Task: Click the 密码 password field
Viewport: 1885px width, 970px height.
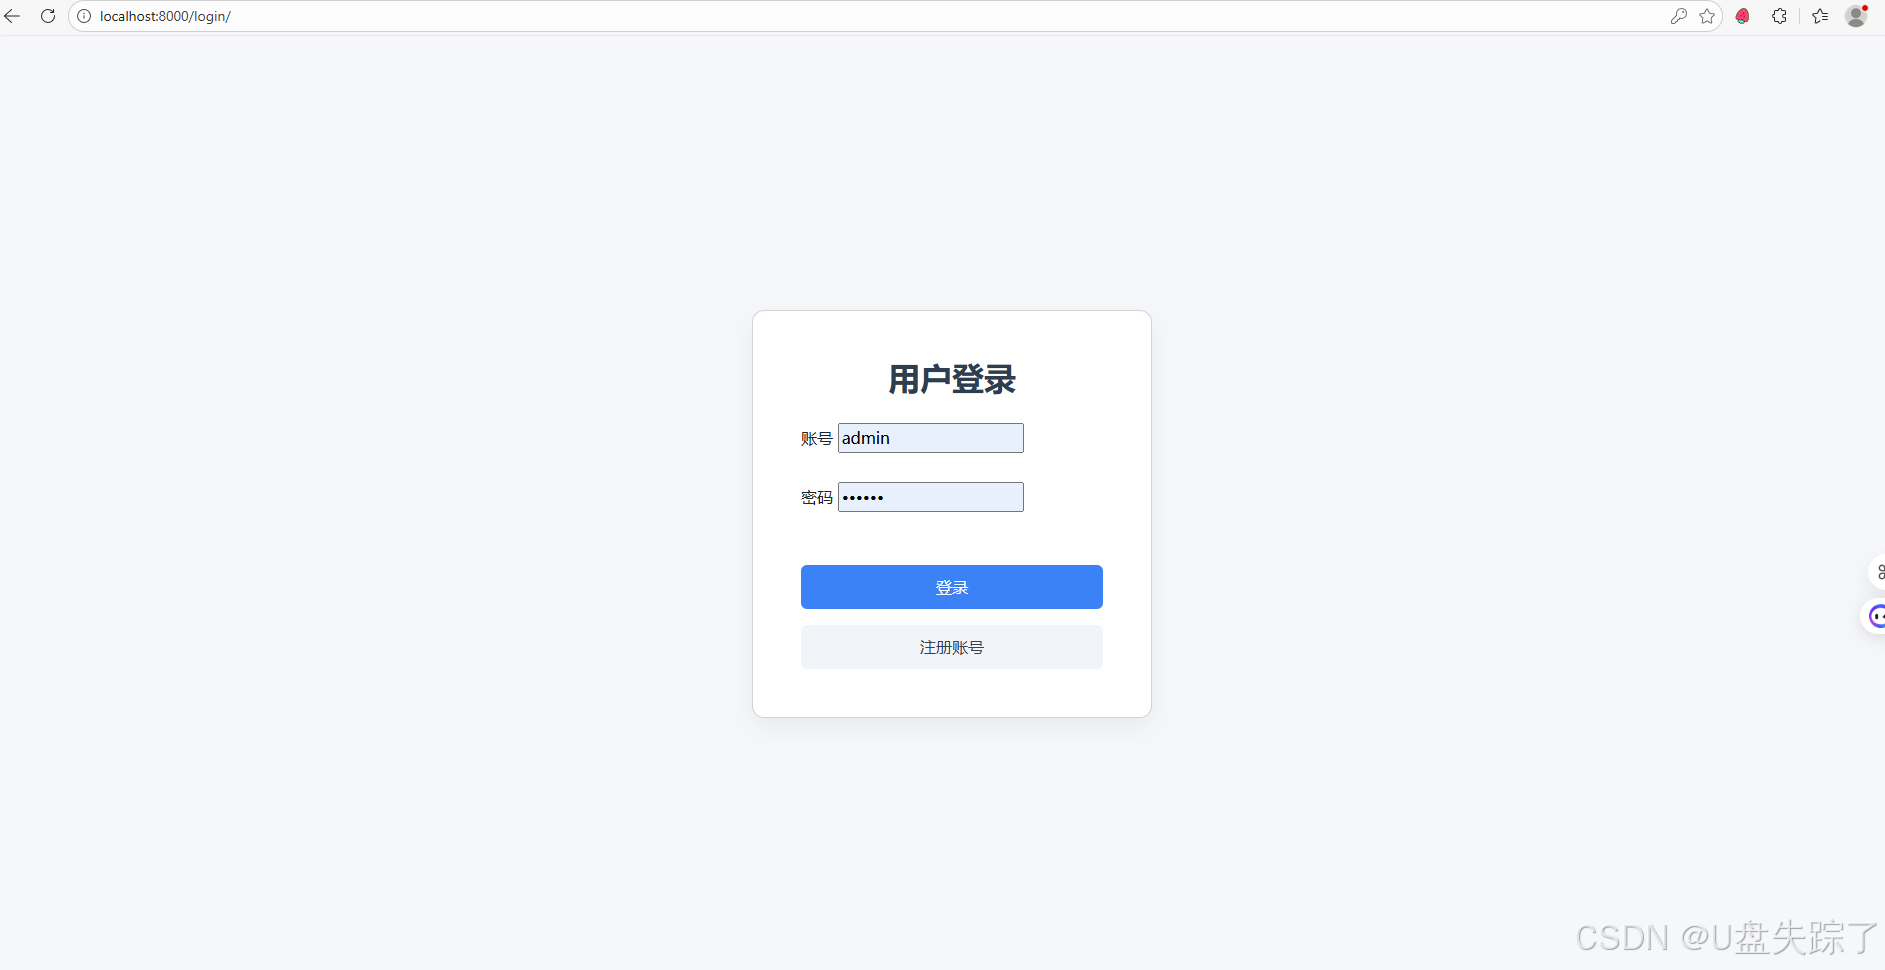Action: click(x=930, y=497)
